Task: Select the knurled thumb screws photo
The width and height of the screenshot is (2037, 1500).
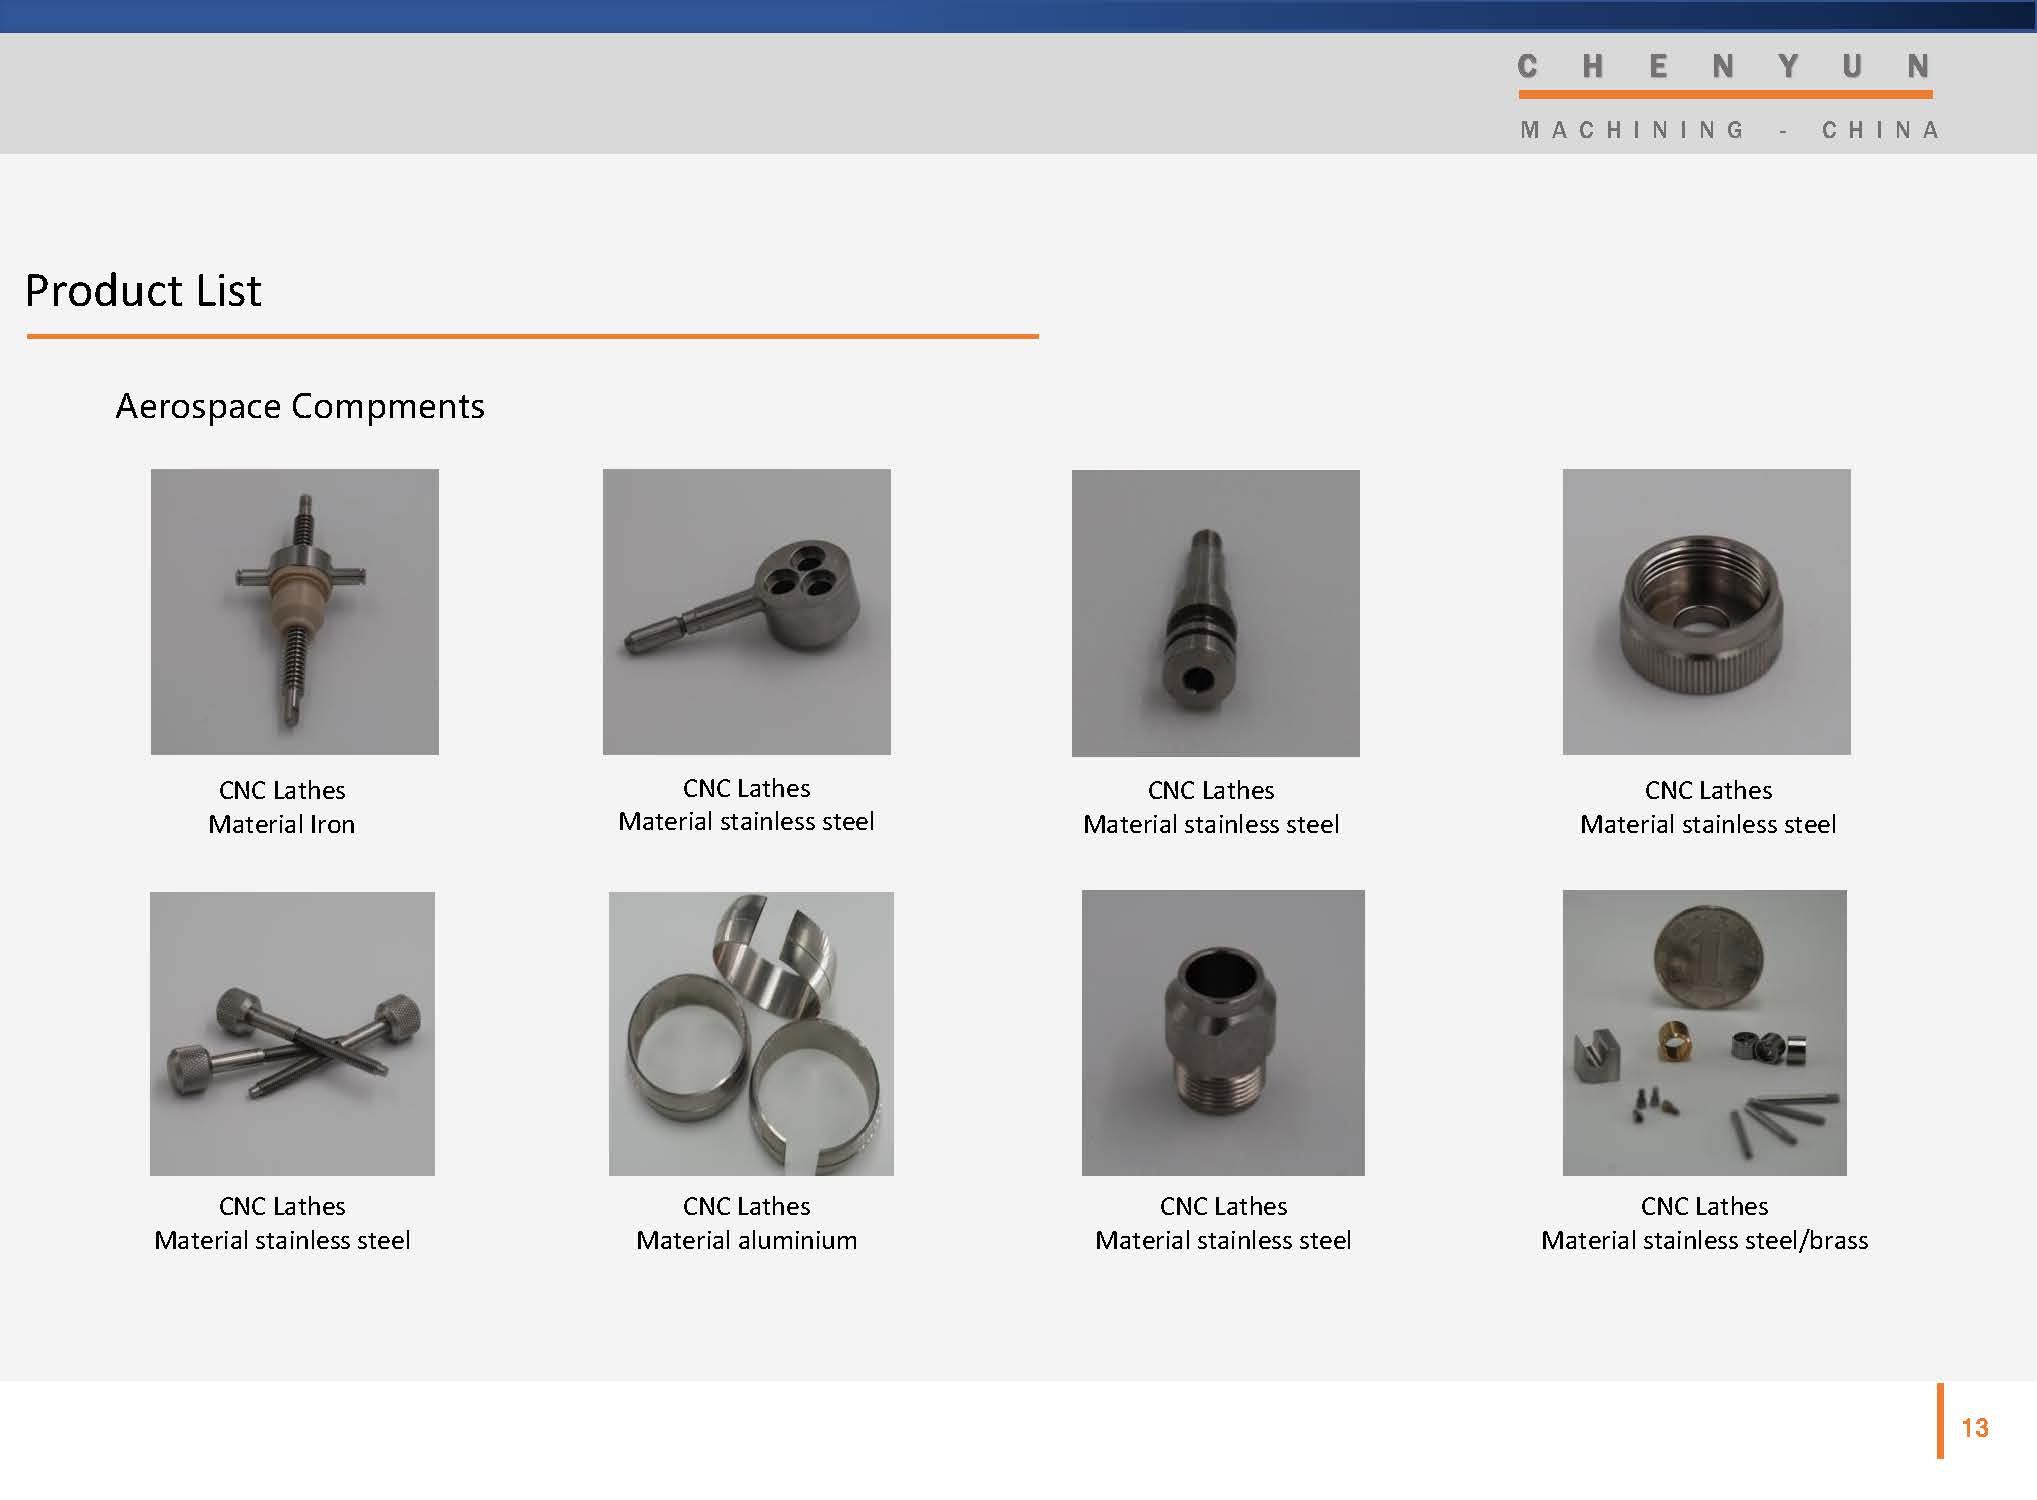Action: pyautogui.click(x=292, y=1033)
